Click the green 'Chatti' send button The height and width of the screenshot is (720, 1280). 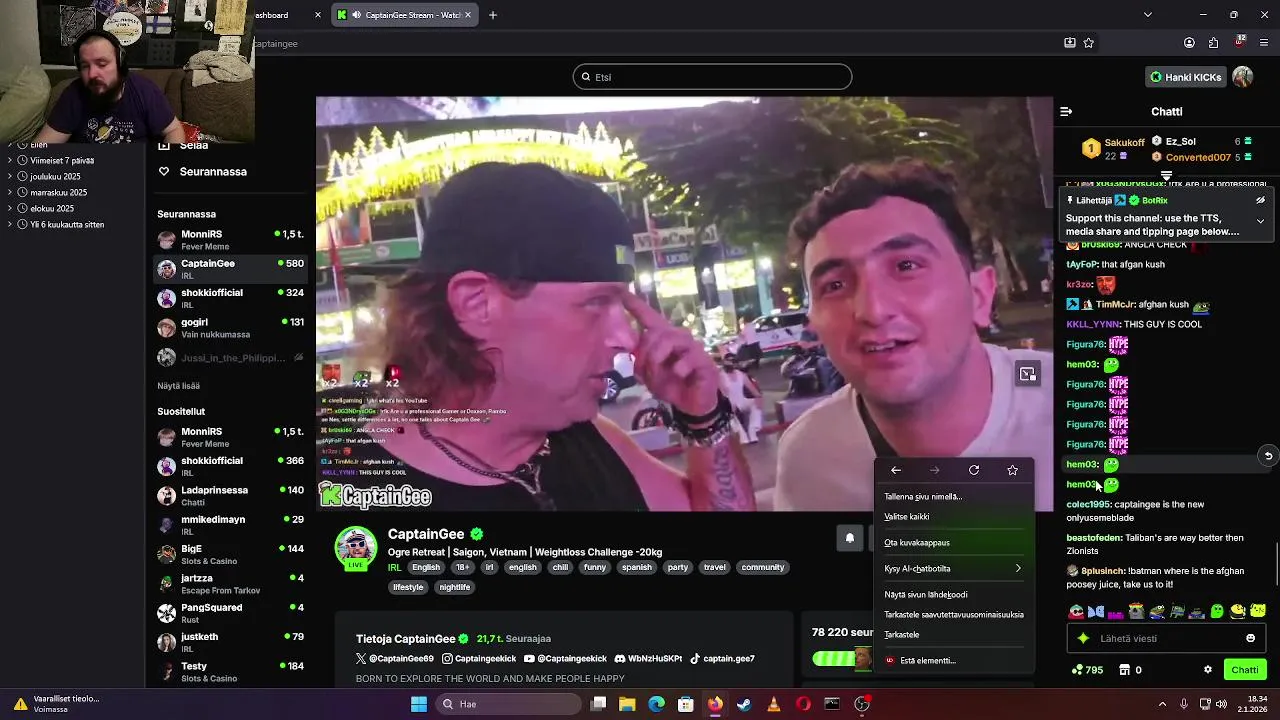pyautogui.click(x=1245, y=670)
